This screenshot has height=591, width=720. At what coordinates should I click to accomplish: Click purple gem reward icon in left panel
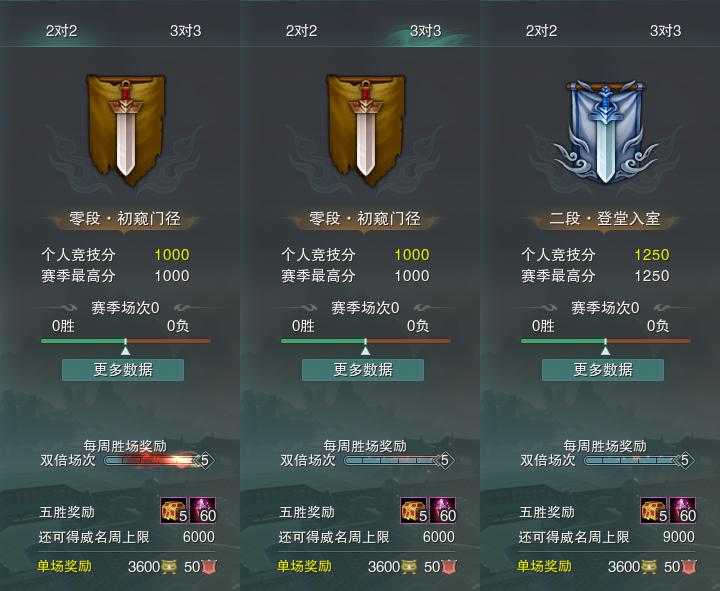tap(203, 510)
